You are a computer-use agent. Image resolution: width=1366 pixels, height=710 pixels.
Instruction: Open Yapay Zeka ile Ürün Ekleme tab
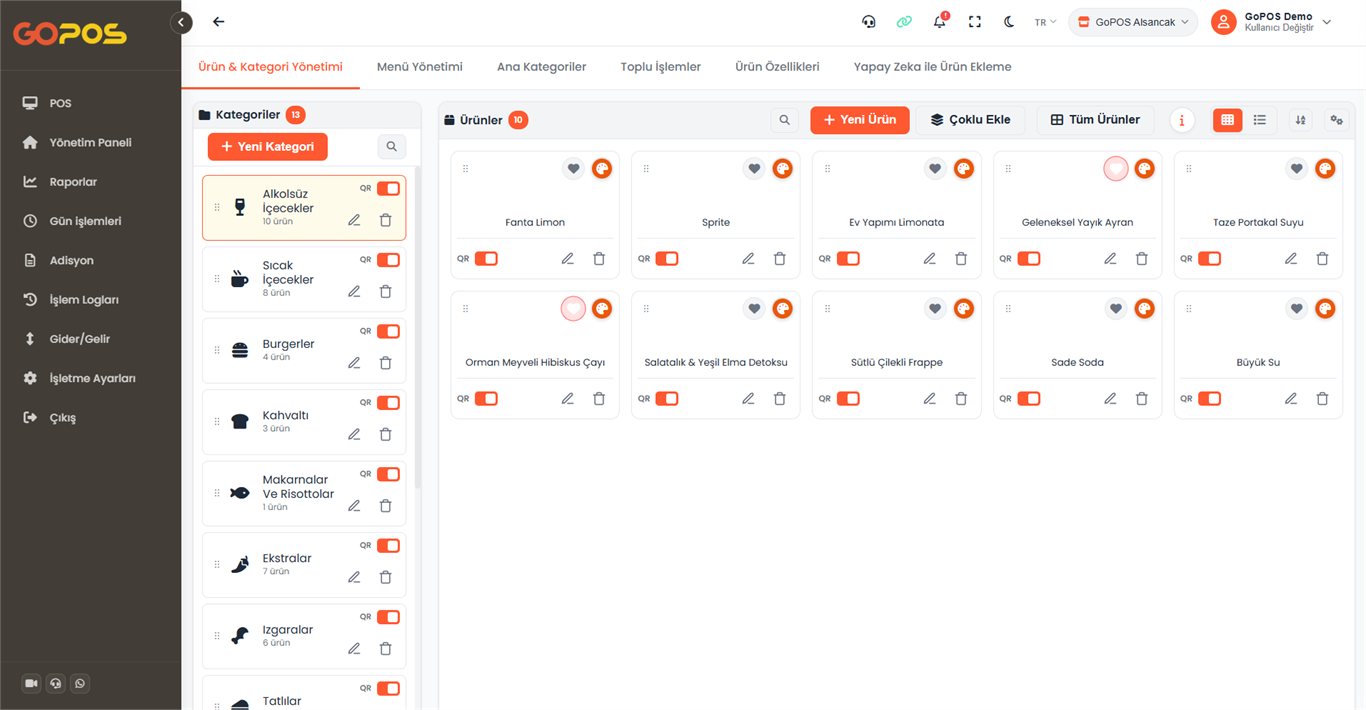coord(933,67)
